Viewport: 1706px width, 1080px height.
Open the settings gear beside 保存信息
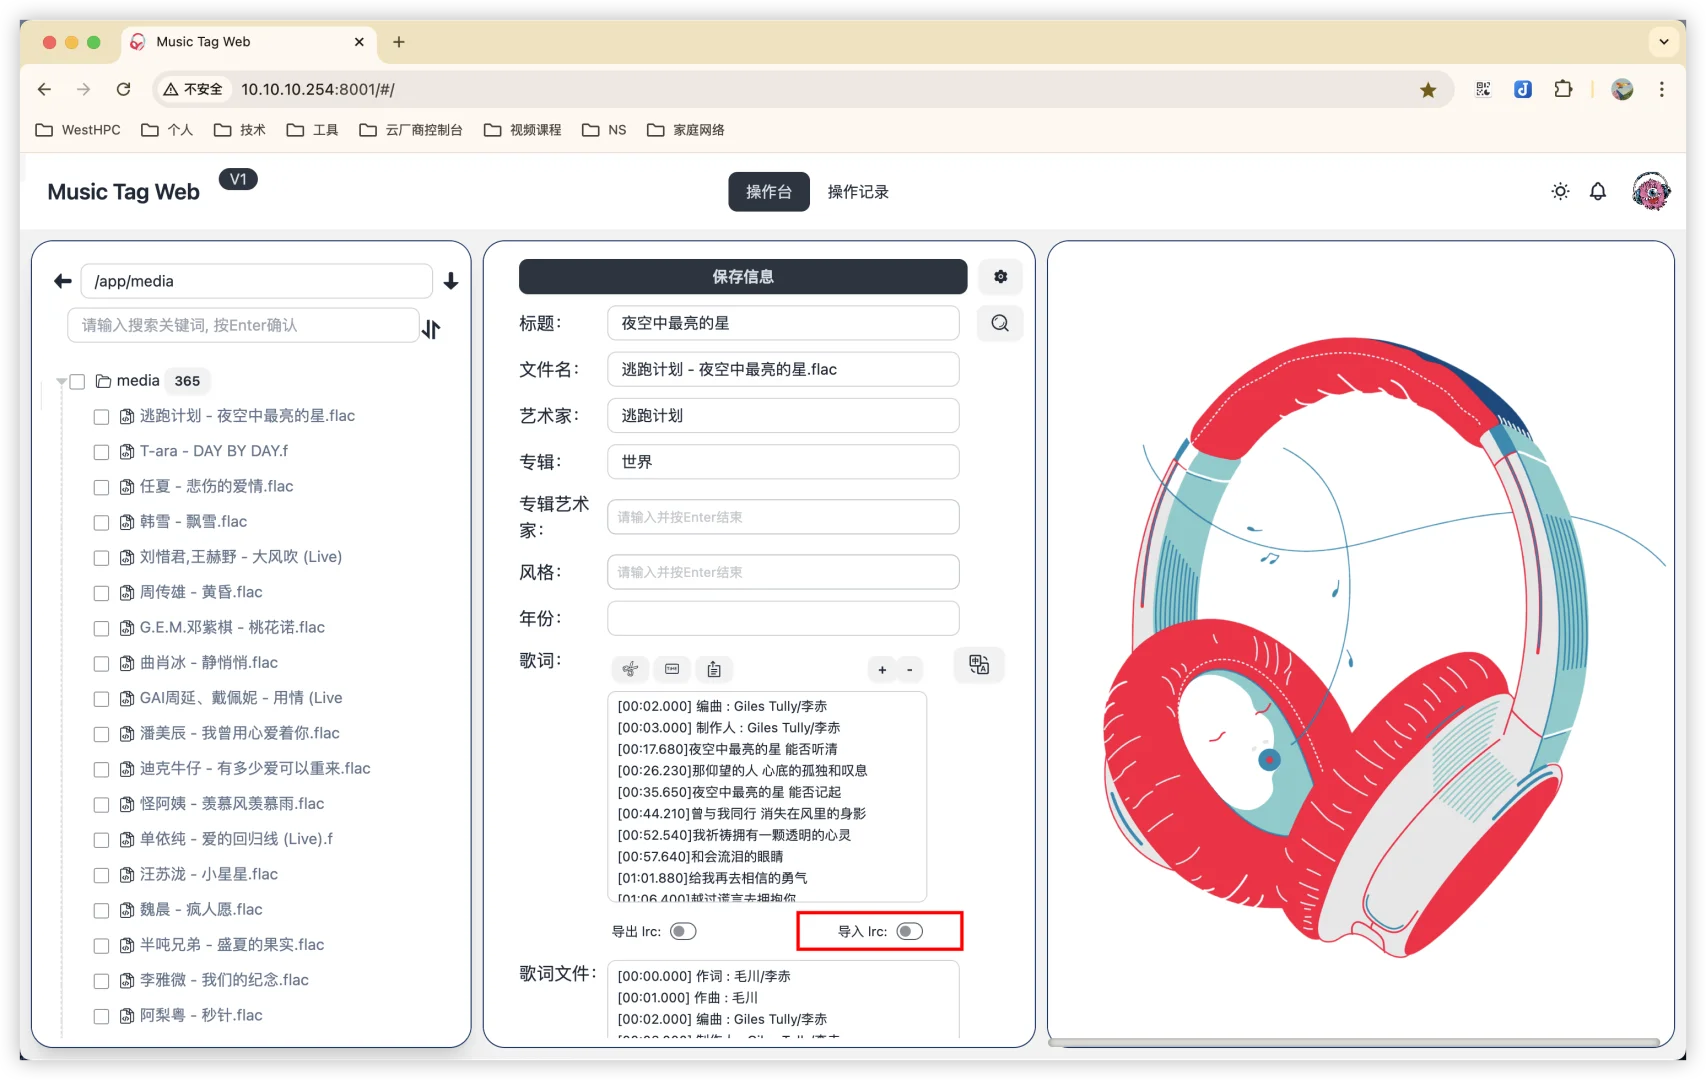(x=1000, y=277)
